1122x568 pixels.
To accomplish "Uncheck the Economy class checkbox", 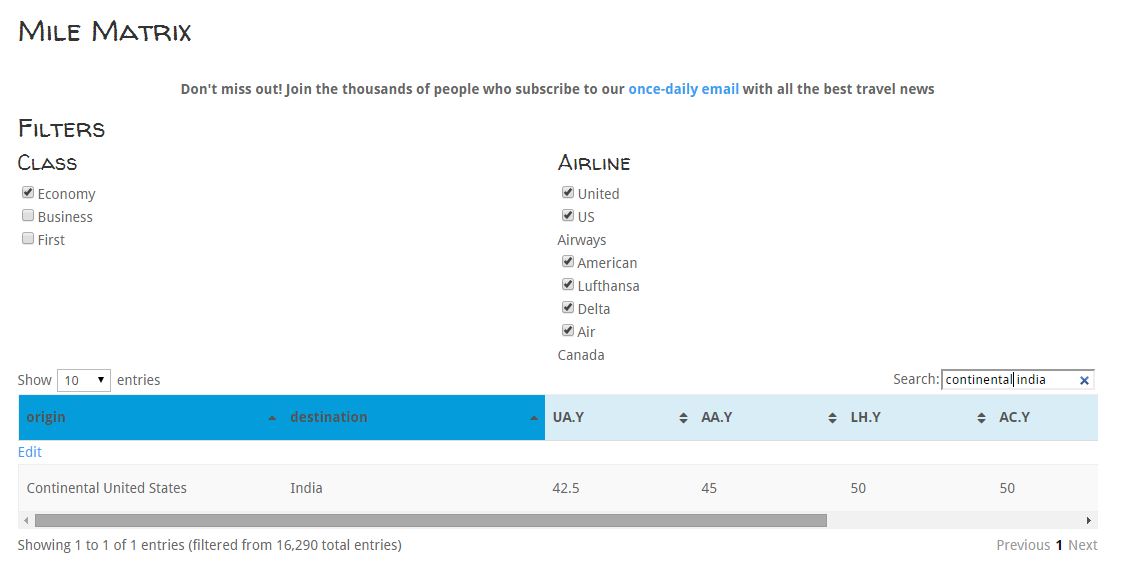I will pyautogui.click(x=28, y=193).
